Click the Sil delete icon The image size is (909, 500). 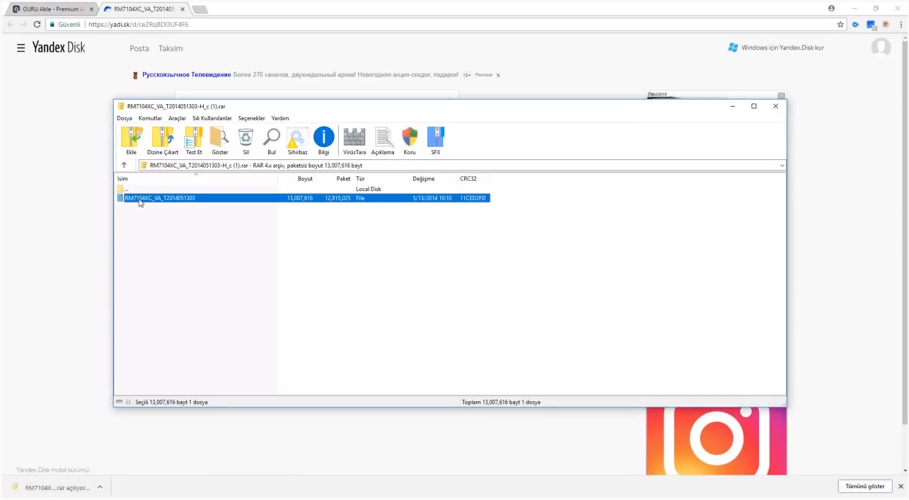[x=246, y=141]
